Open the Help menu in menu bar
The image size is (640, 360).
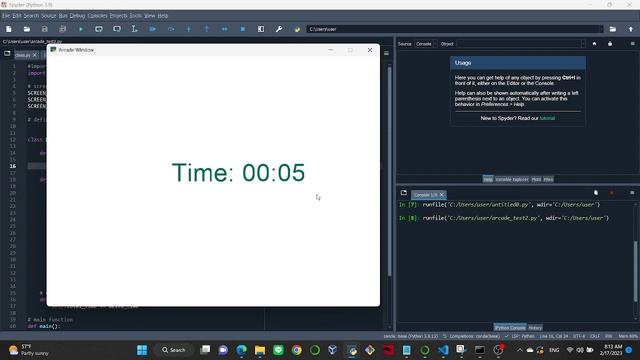(x=162, y=16)
